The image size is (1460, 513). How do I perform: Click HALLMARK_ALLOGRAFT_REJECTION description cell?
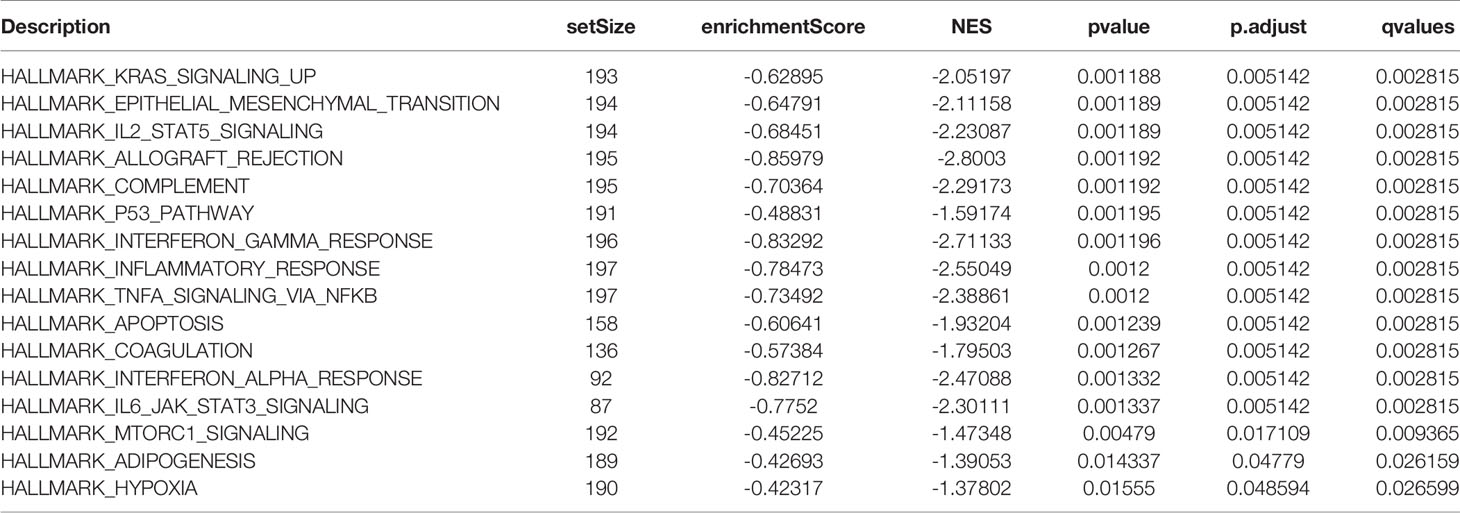pos(172,159)
